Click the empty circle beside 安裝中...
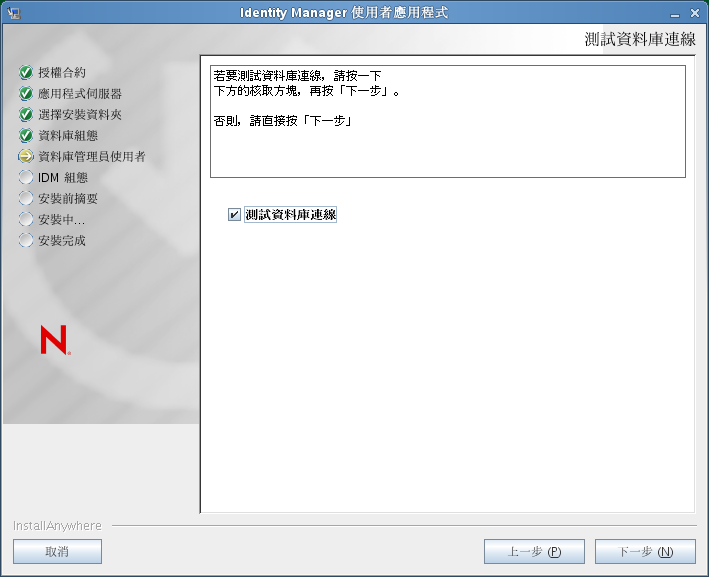The image size is (709, 577). tap(26, 219)
